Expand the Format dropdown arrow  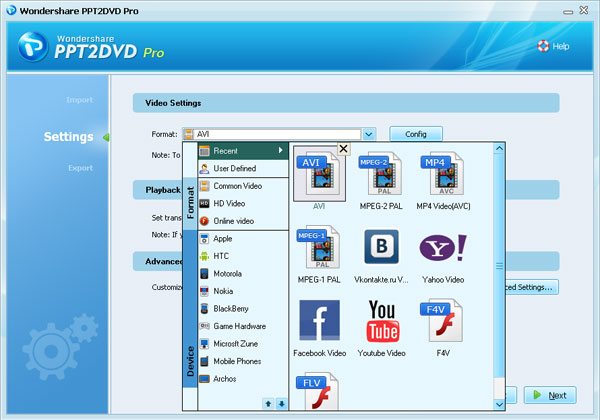pyautogui.click(x=369, y=134)
